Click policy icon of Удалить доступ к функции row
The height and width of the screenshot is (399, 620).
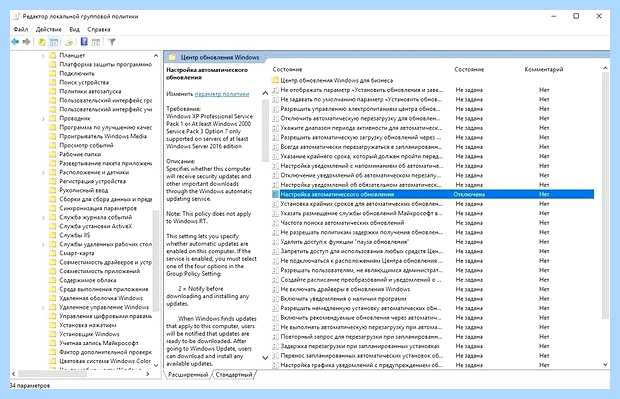pos(276,242)
